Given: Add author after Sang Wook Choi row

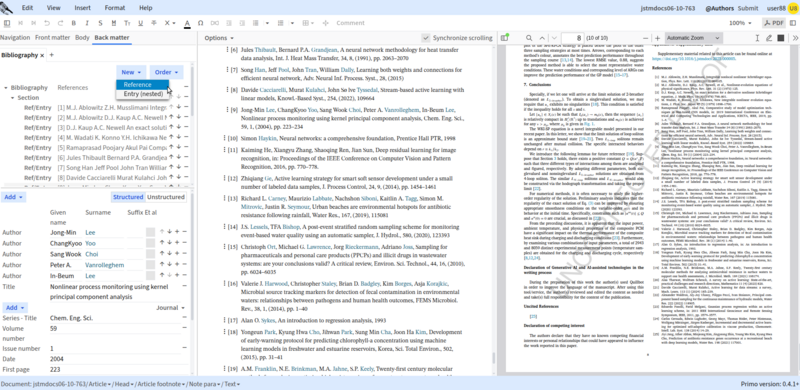Looking at the screenshot, I should coord(177,254).
